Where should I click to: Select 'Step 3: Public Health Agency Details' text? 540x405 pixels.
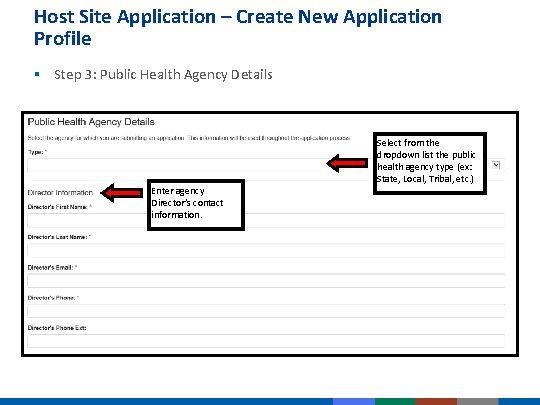click(163, 75)
